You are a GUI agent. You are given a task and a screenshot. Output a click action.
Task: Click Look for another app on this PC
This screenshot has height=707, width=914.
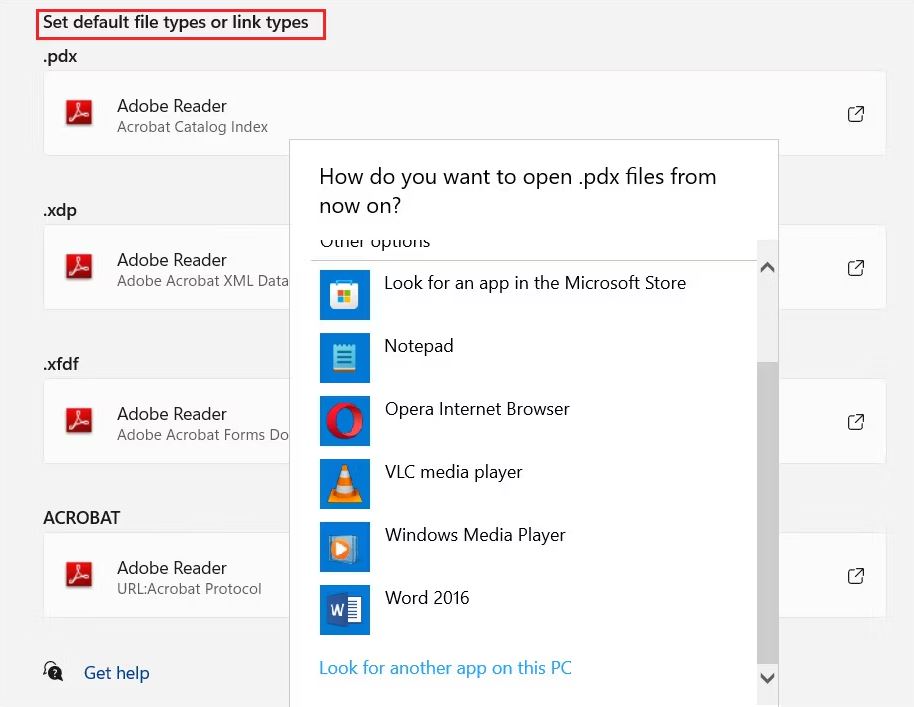[445, 667]
